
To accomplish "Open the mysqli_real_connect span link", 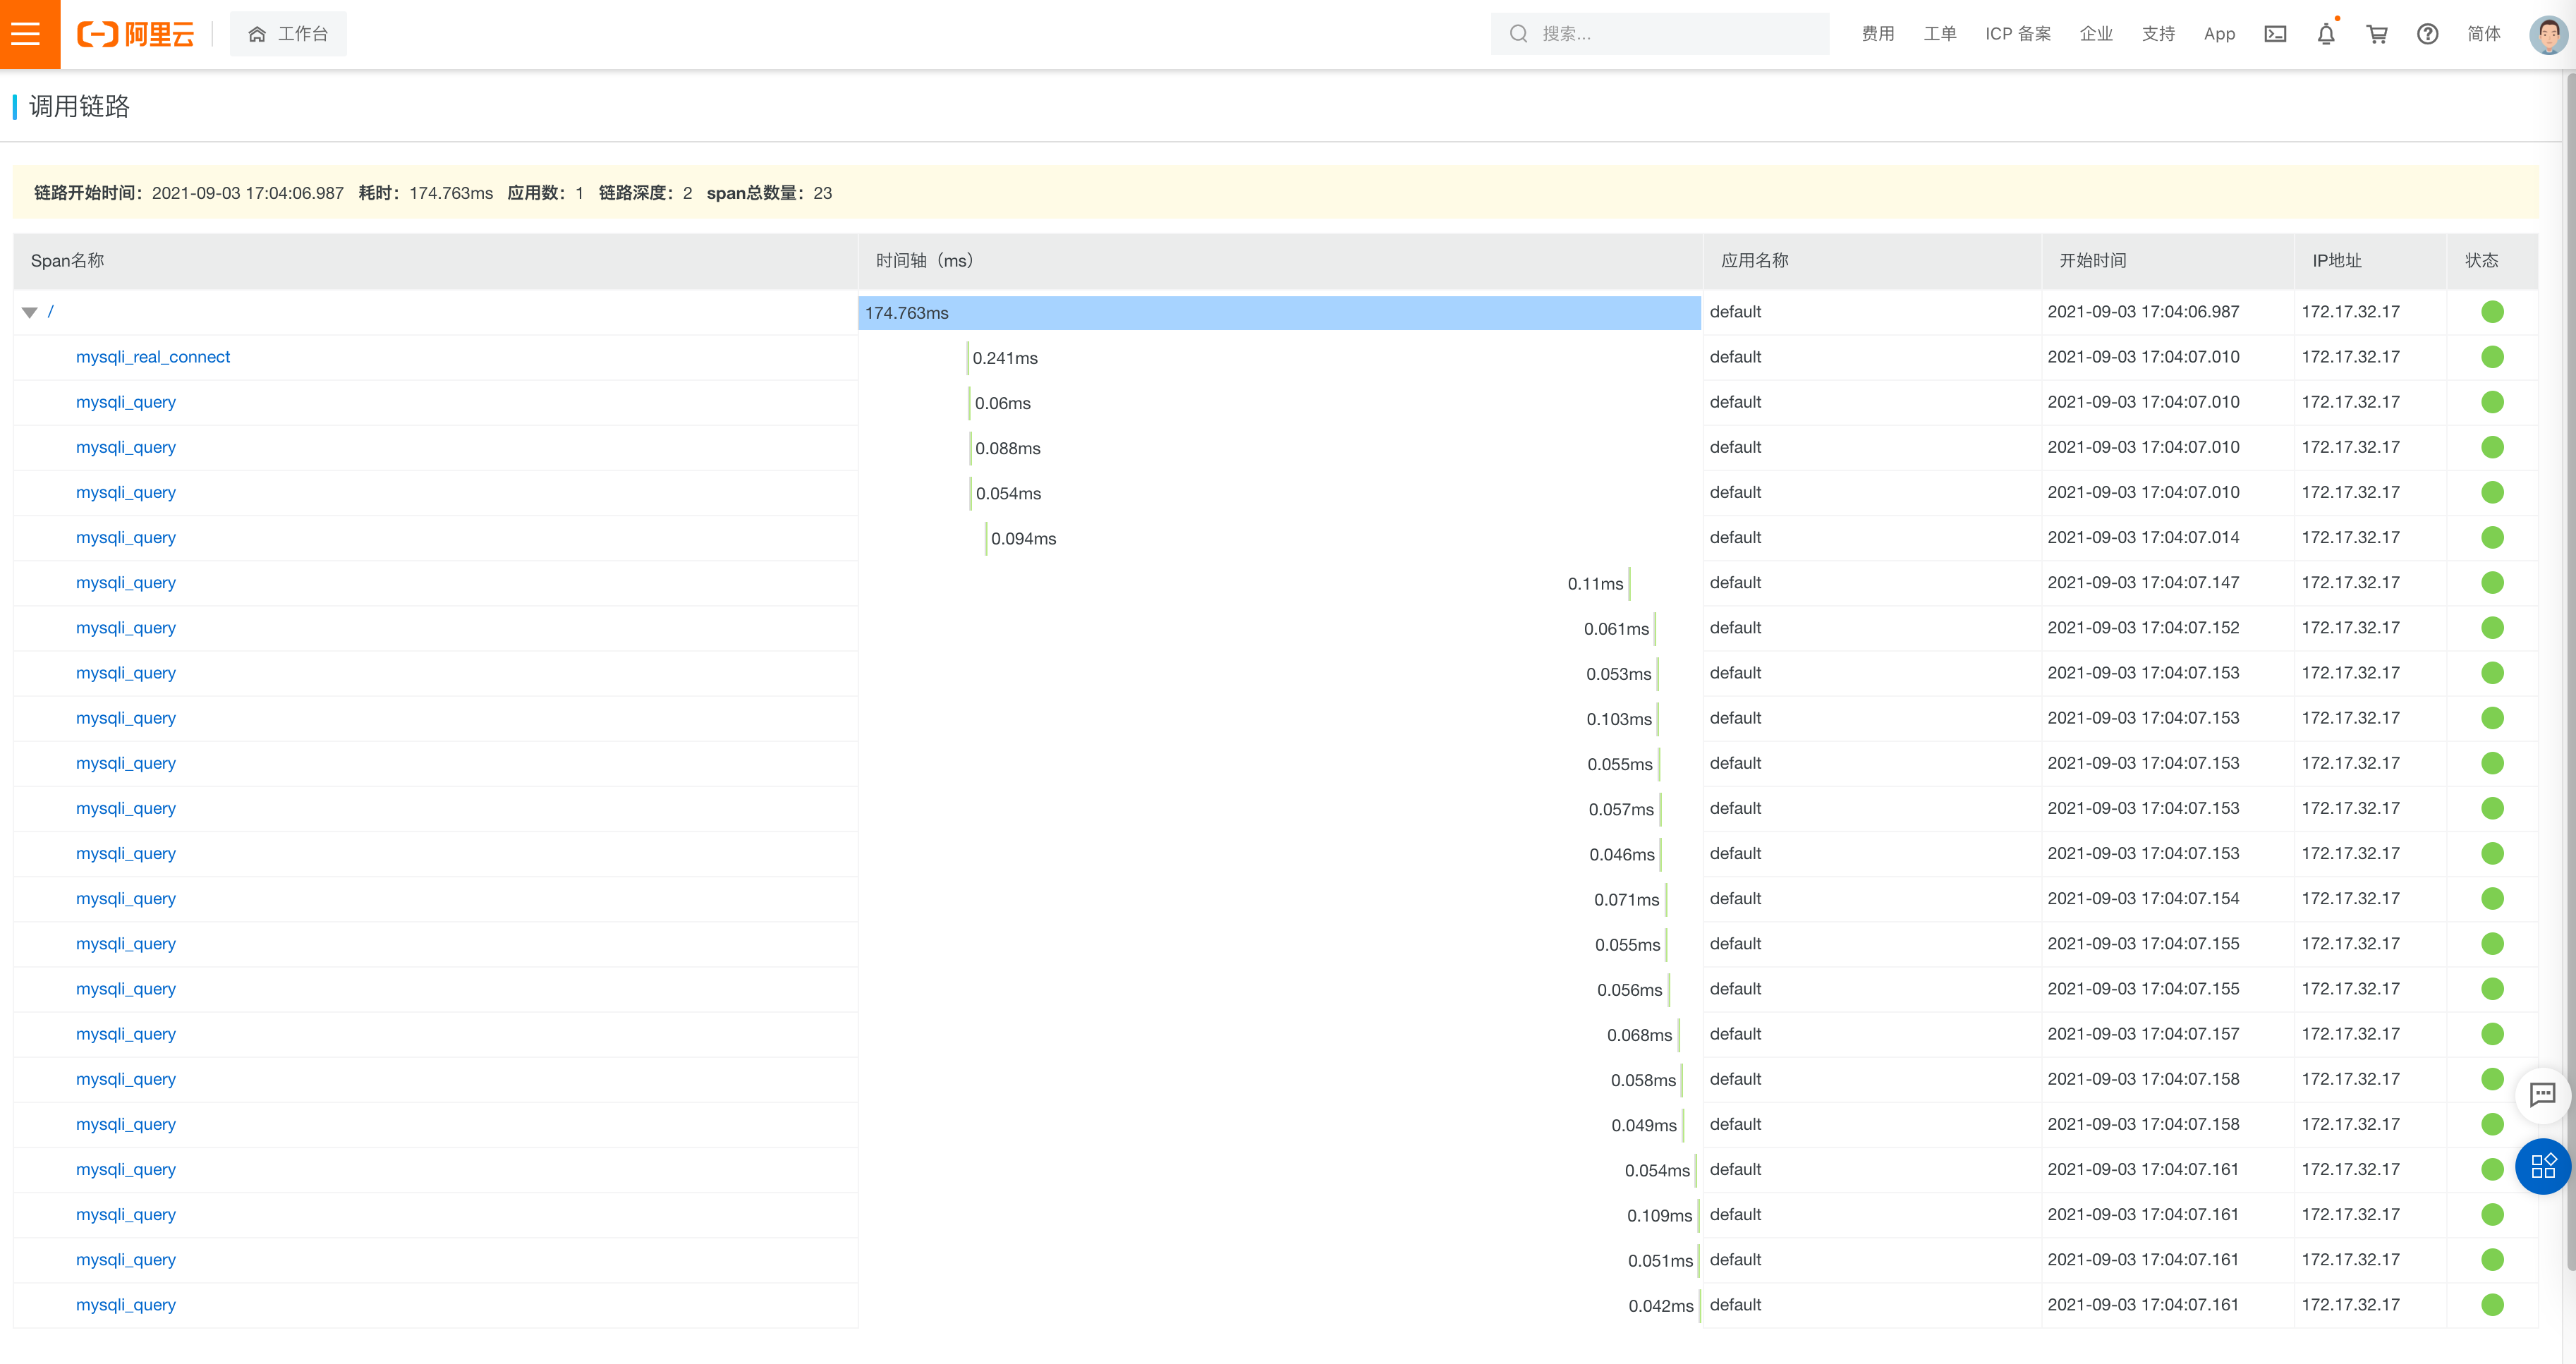I will (x=153, y=357).
